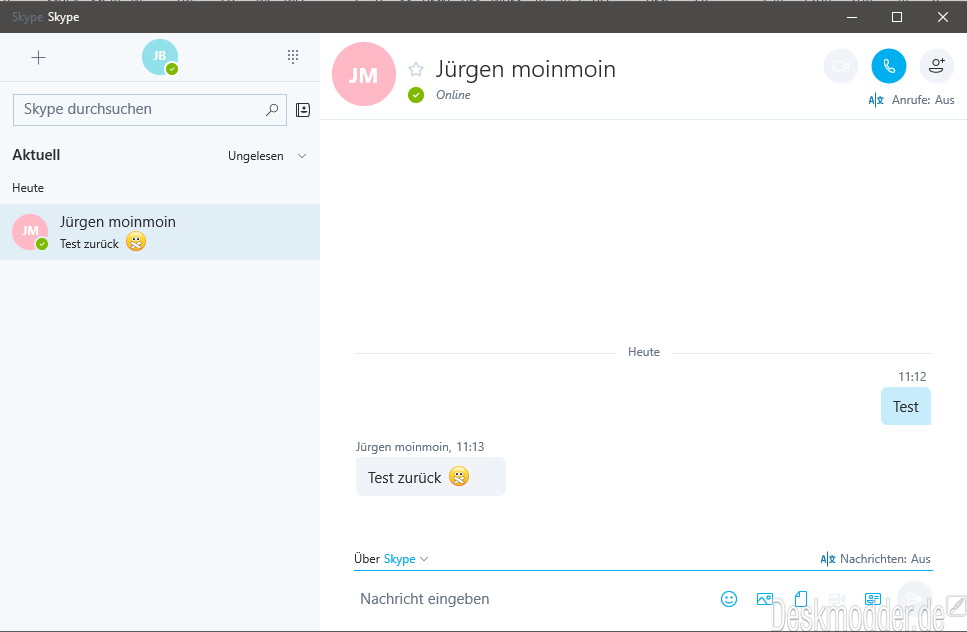The height and width of the screenshot is (632, 967).
Task: Minimize the Skype window
Action: coord(852,17)
